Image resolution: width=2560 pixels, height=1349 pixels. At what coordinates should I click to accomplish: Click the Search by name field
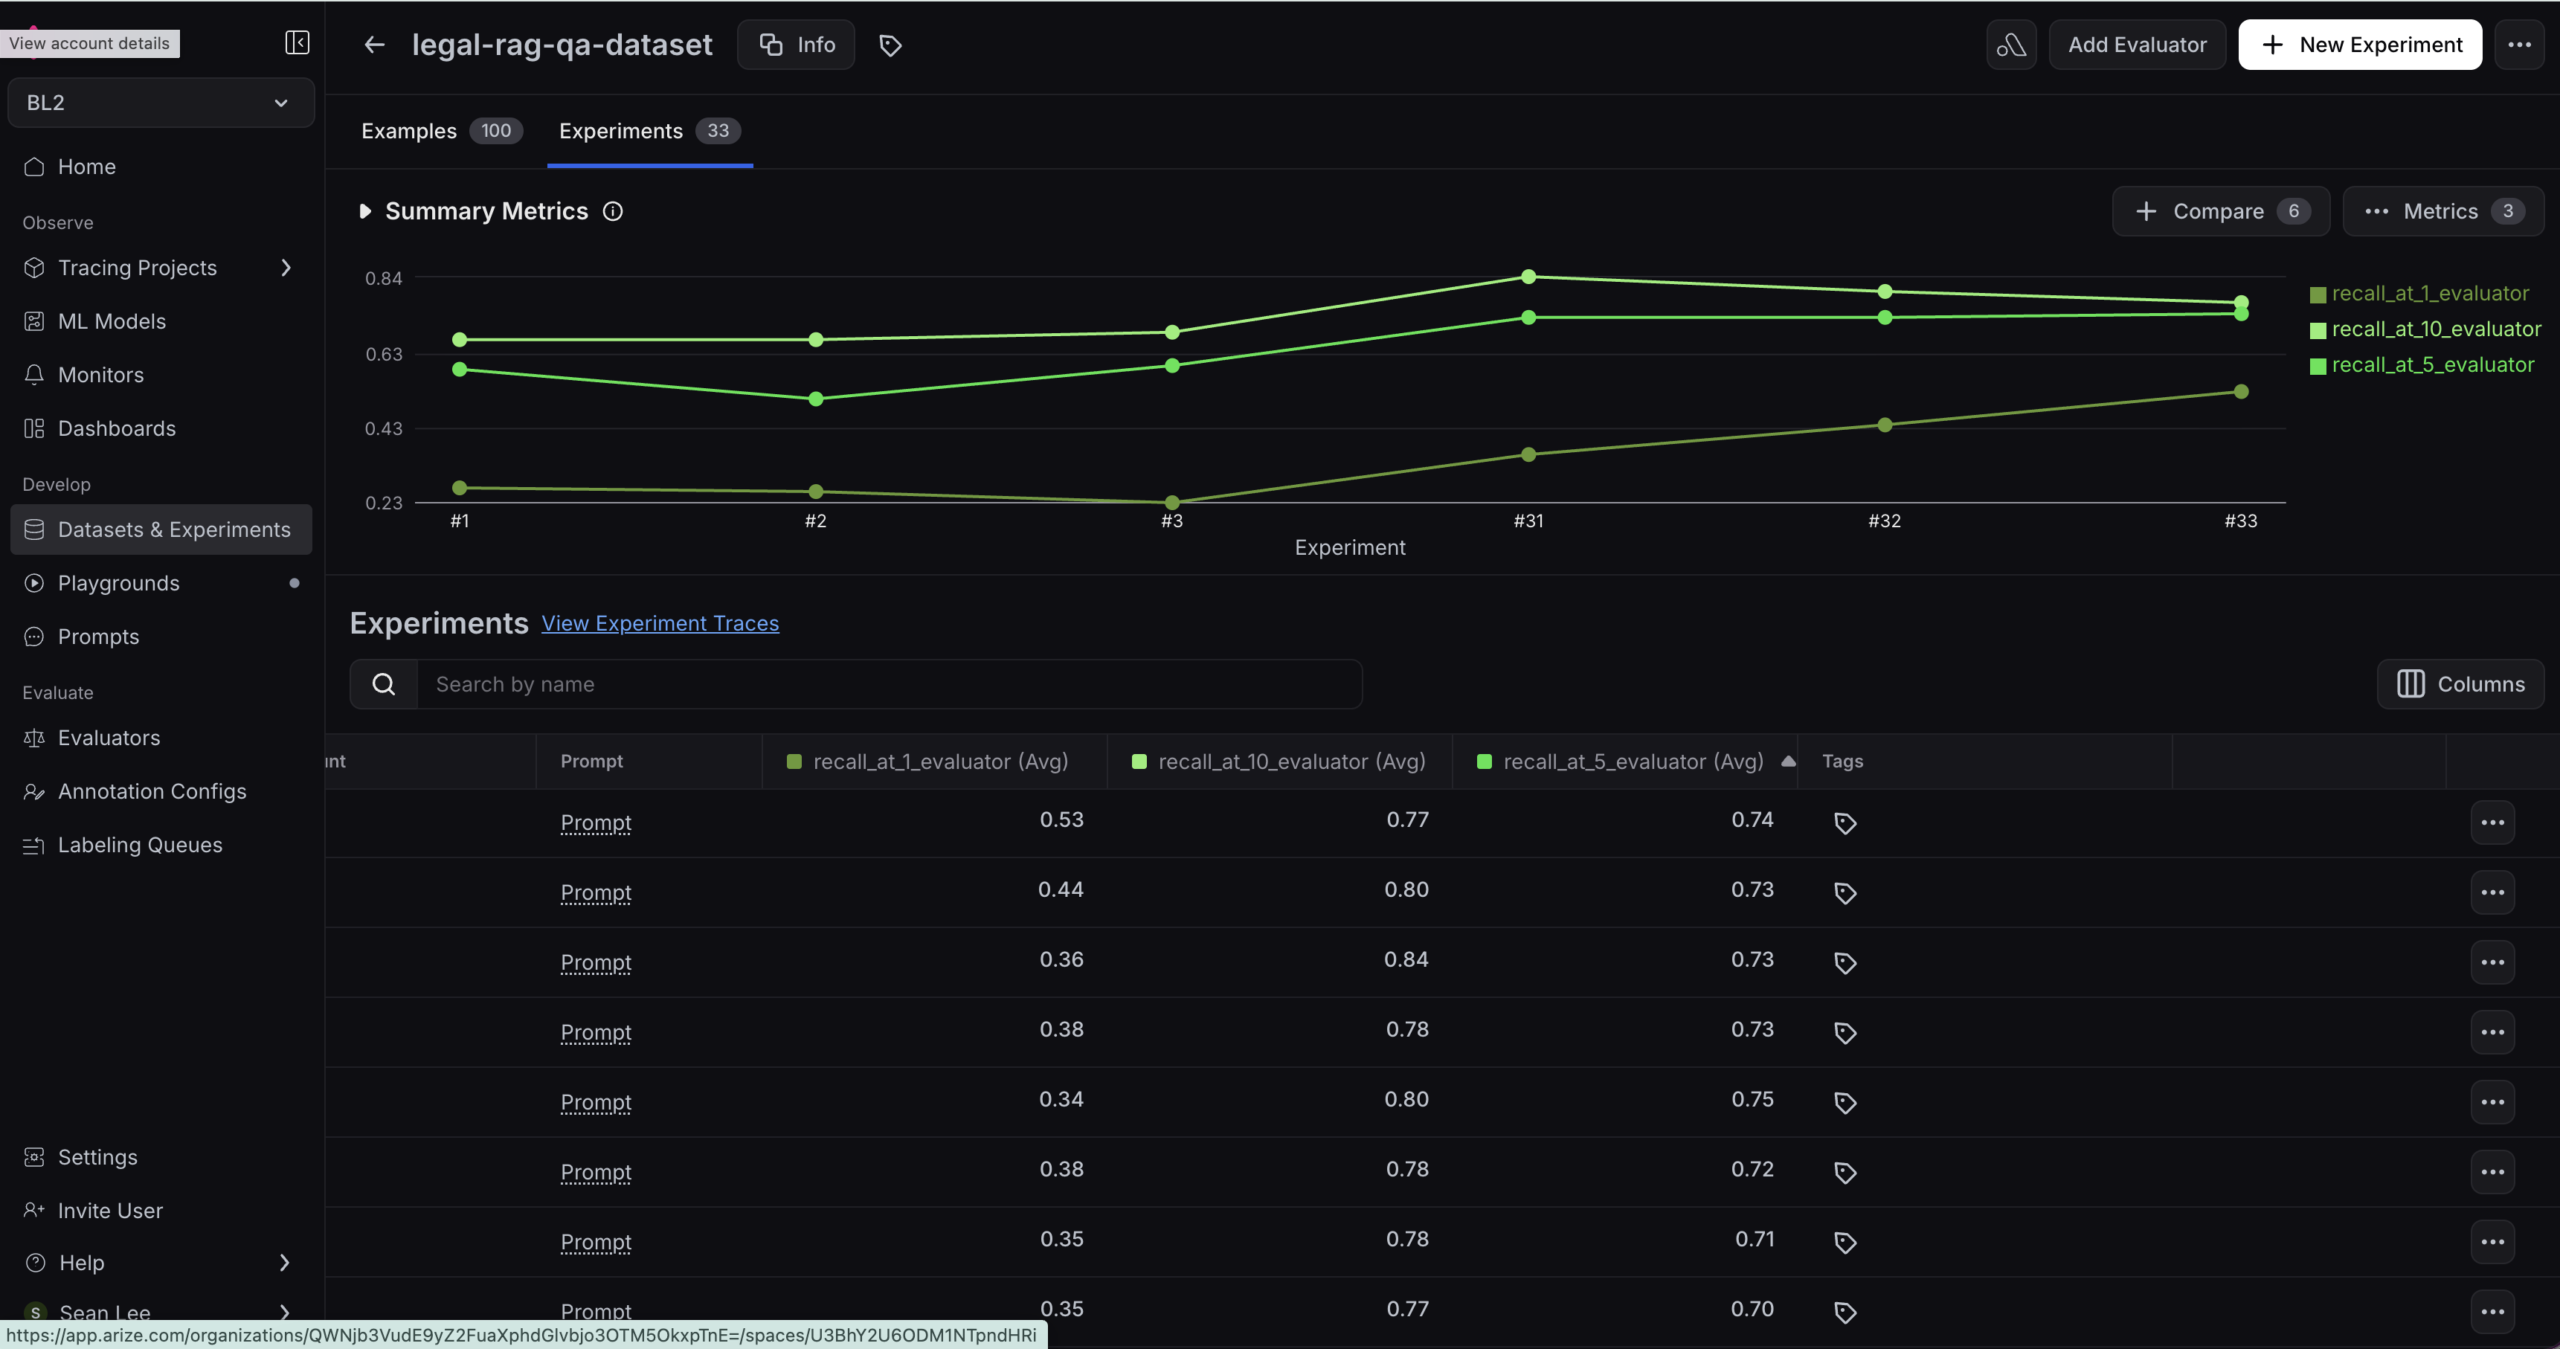pos(890,684)
